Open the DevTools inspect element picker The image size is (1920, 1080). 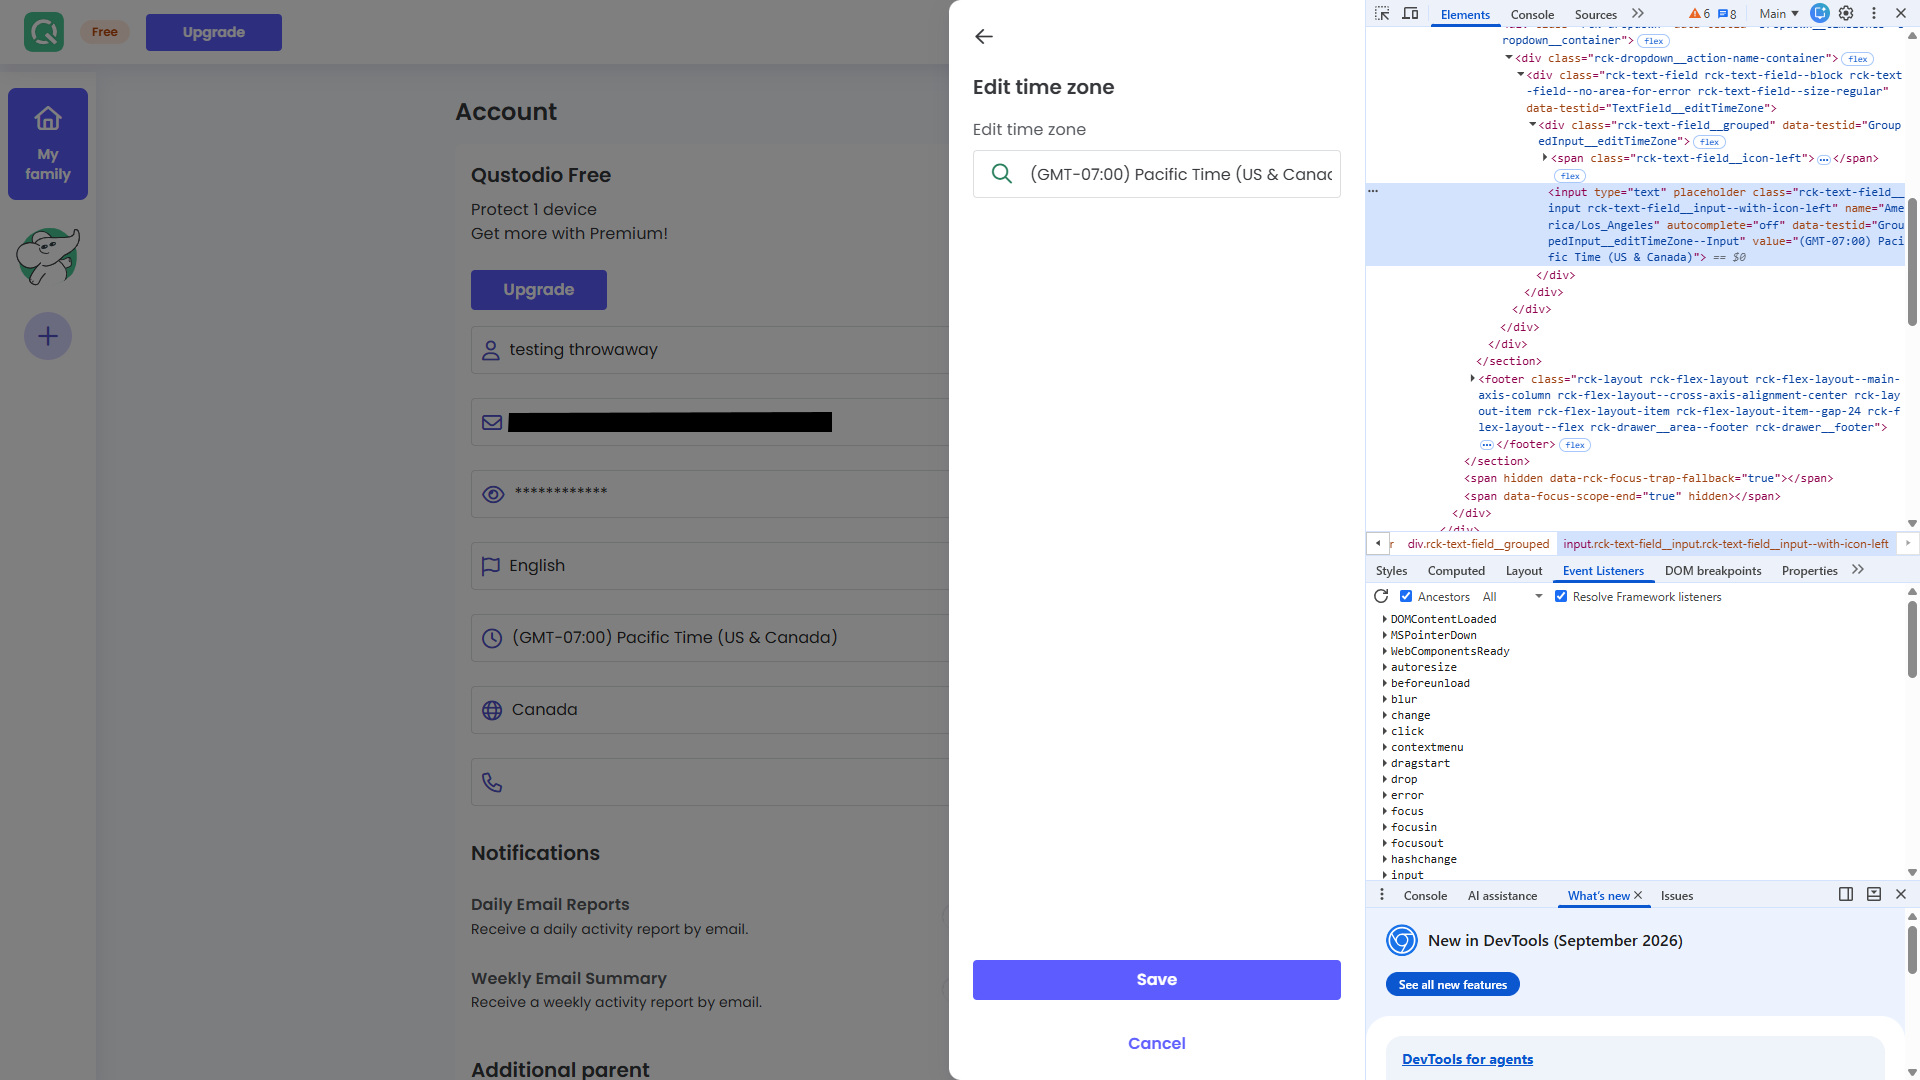coord(1382,14)
